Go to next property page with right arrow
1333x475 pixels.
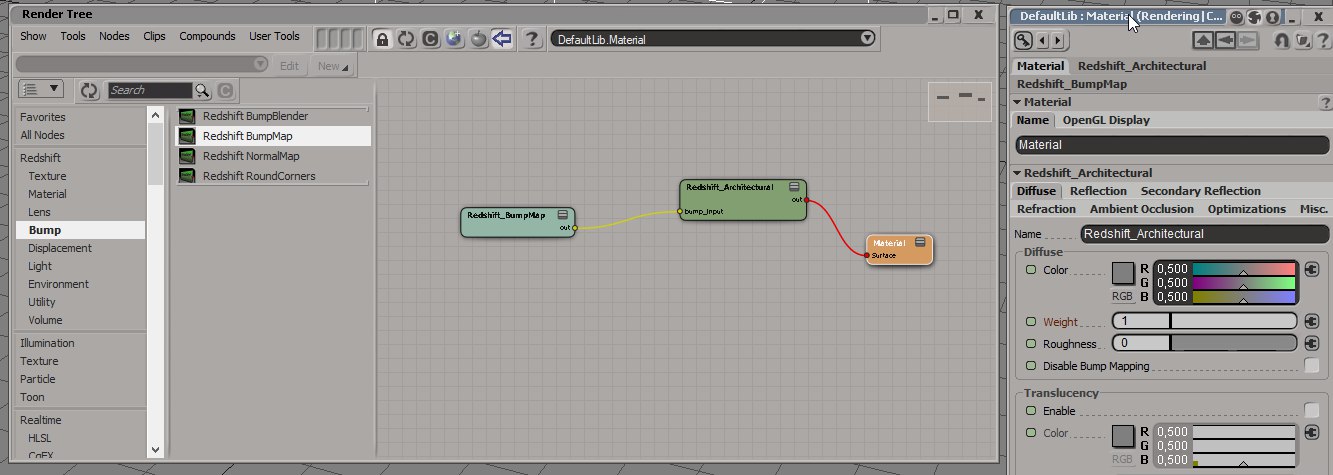(1059, 41)
